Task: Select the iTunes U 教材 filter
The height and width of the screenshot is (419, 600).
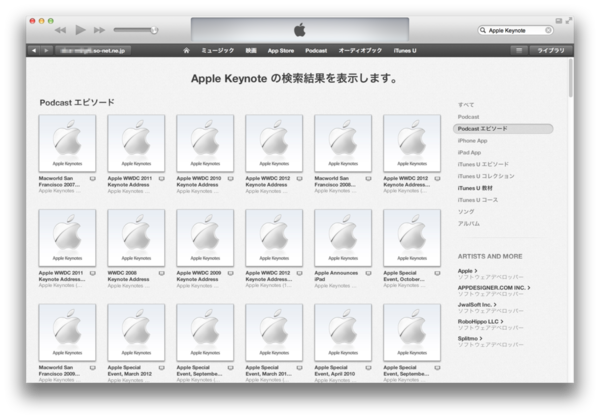Action: [475, 188]
